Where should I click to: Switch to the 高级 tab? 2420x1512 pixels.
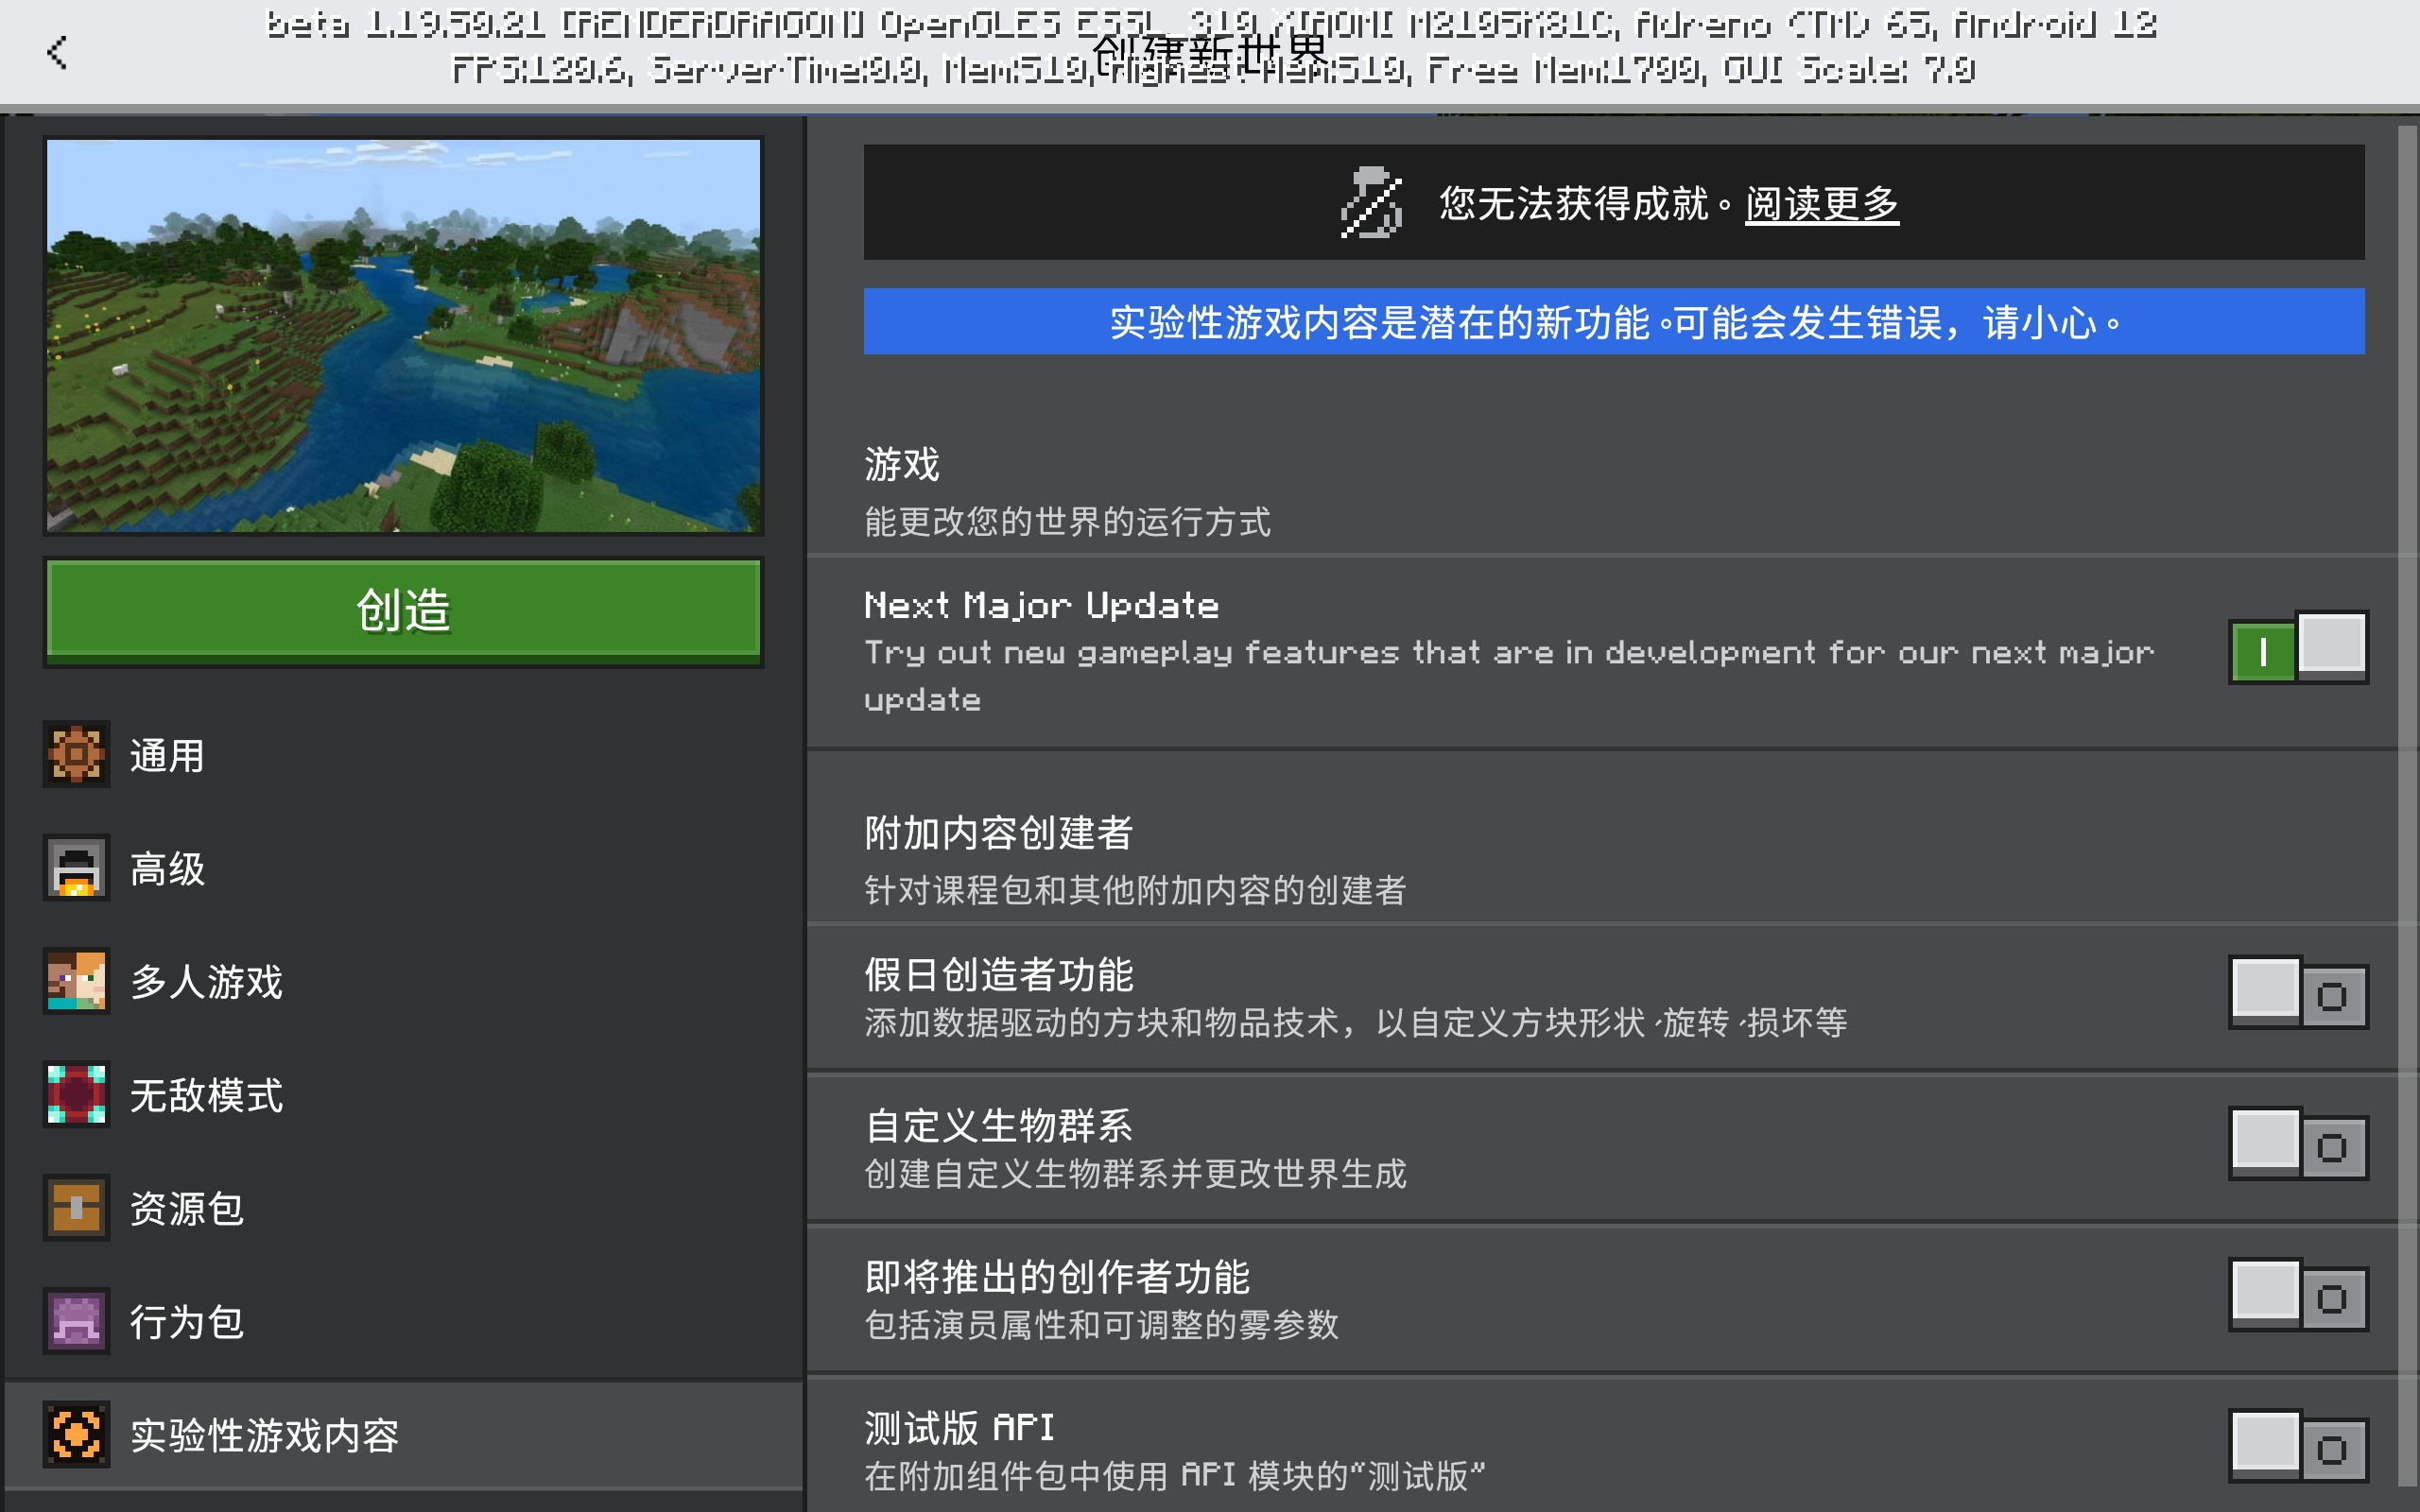coord(404,868)
